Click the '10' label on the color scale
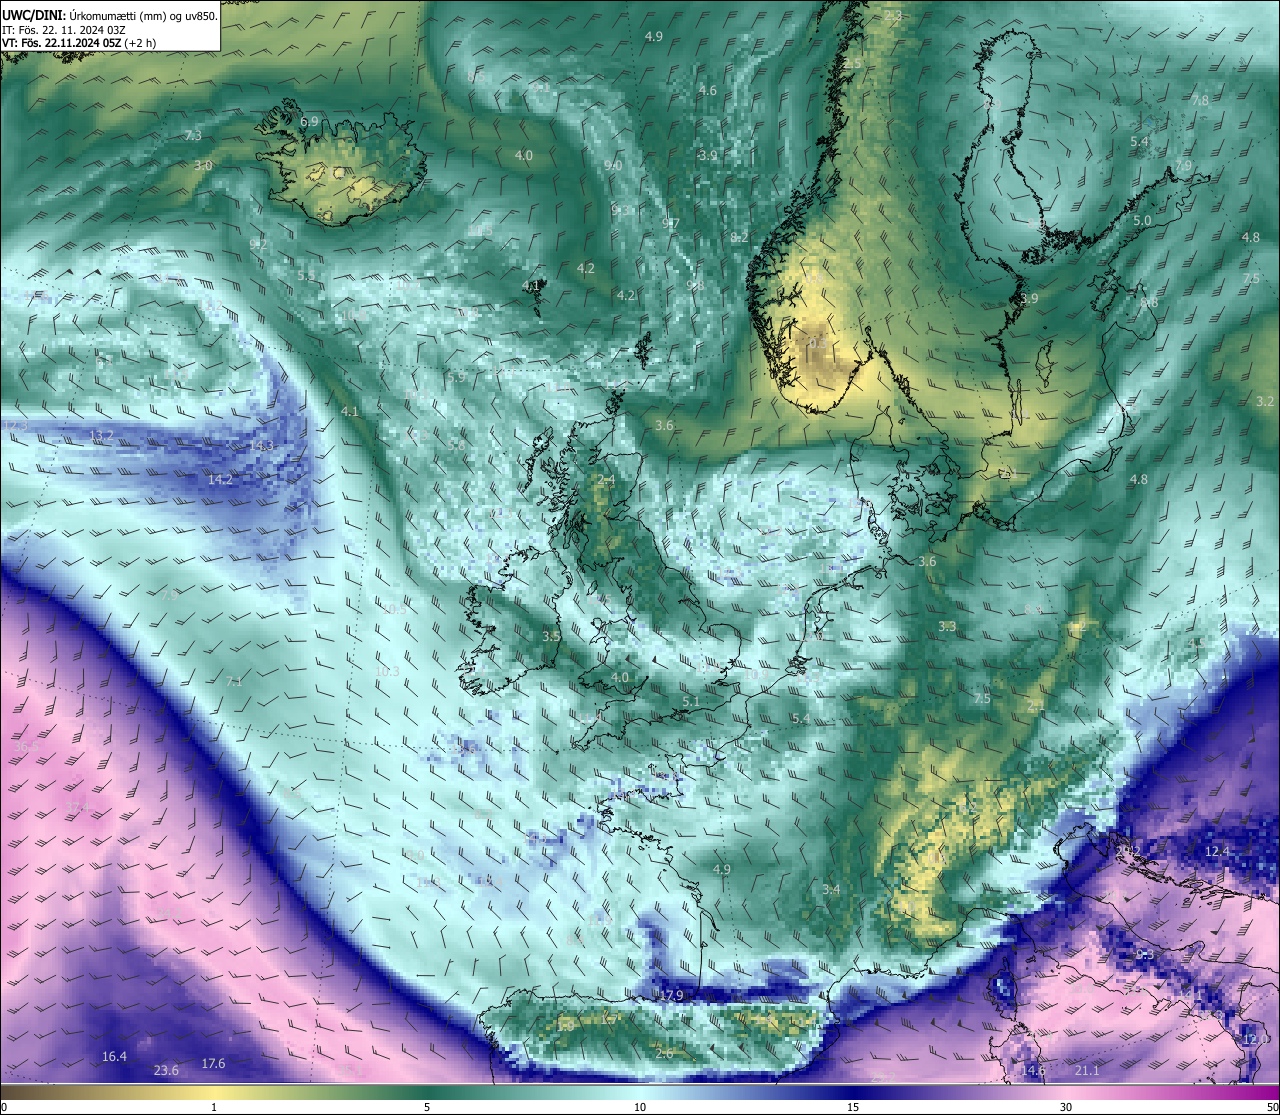 click(x=640, y=1107)
